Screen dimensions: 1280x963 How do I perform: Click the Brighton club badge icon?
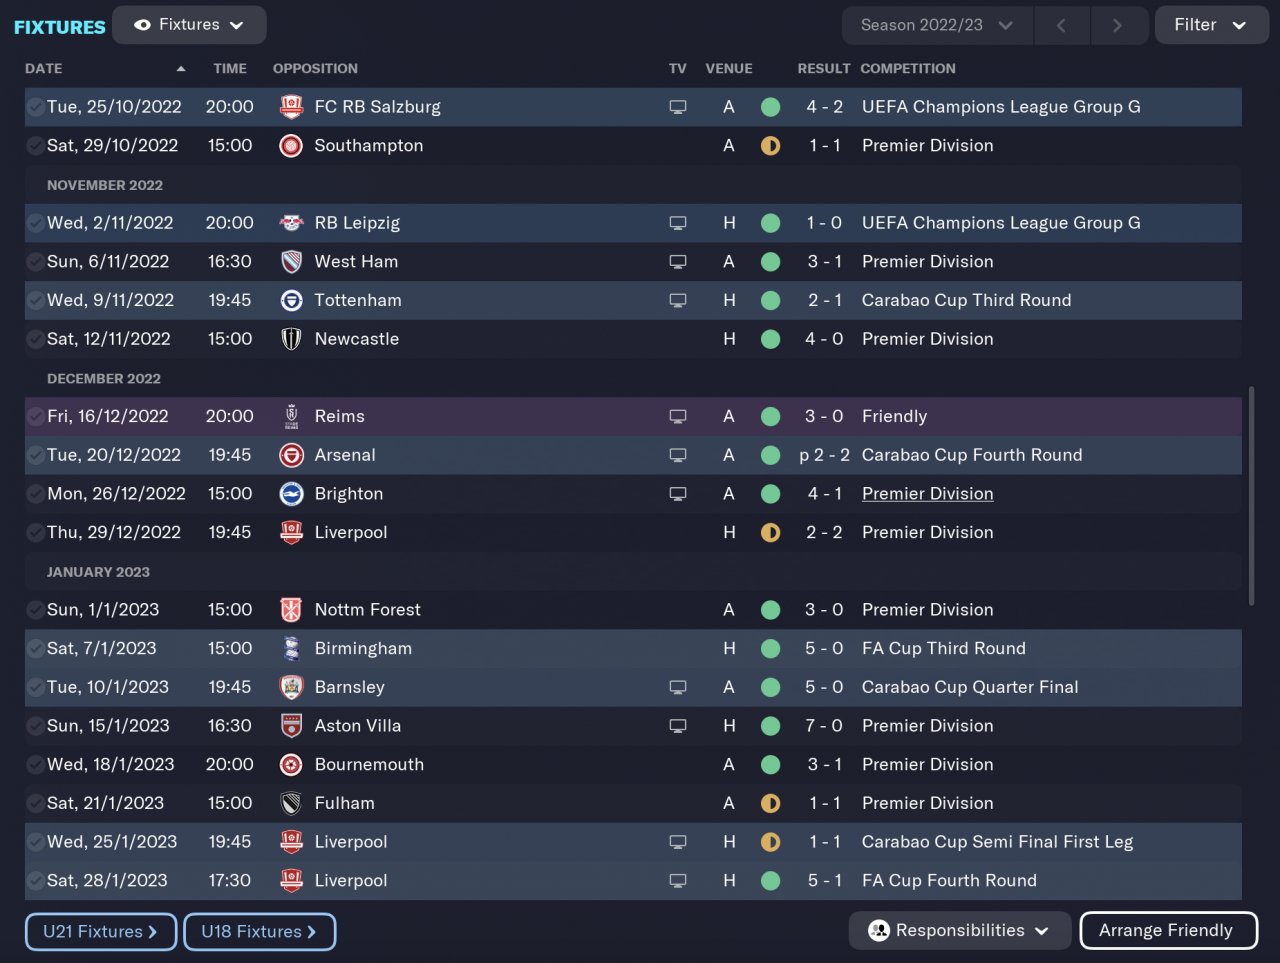click(291, 494)
